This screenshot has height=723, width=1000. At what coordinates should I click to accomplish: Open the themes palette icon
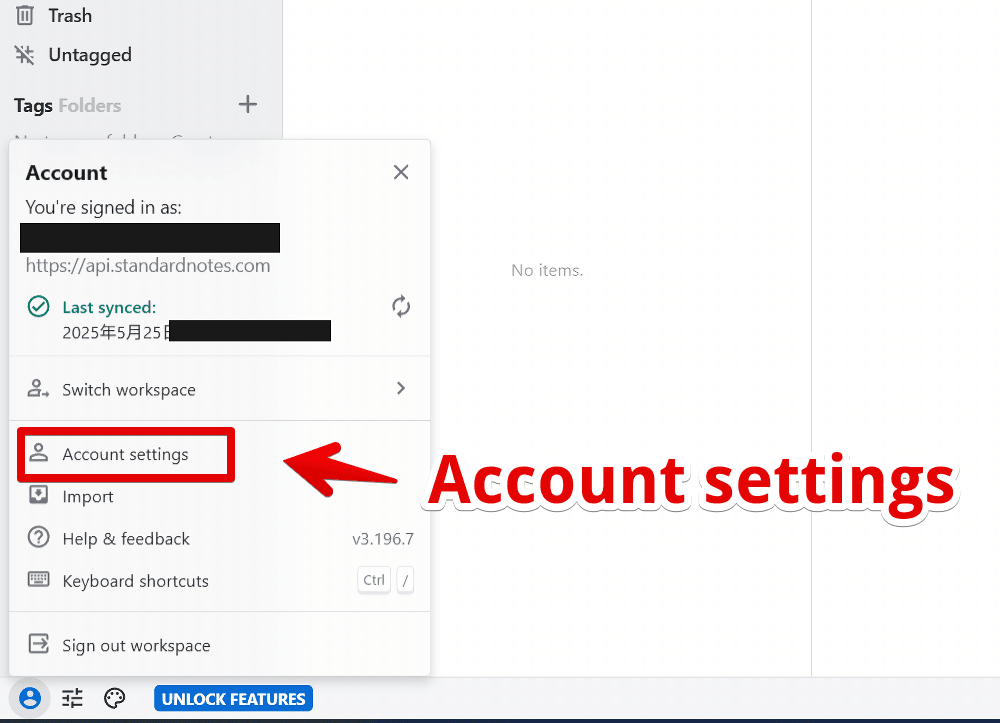coord(115,699)
